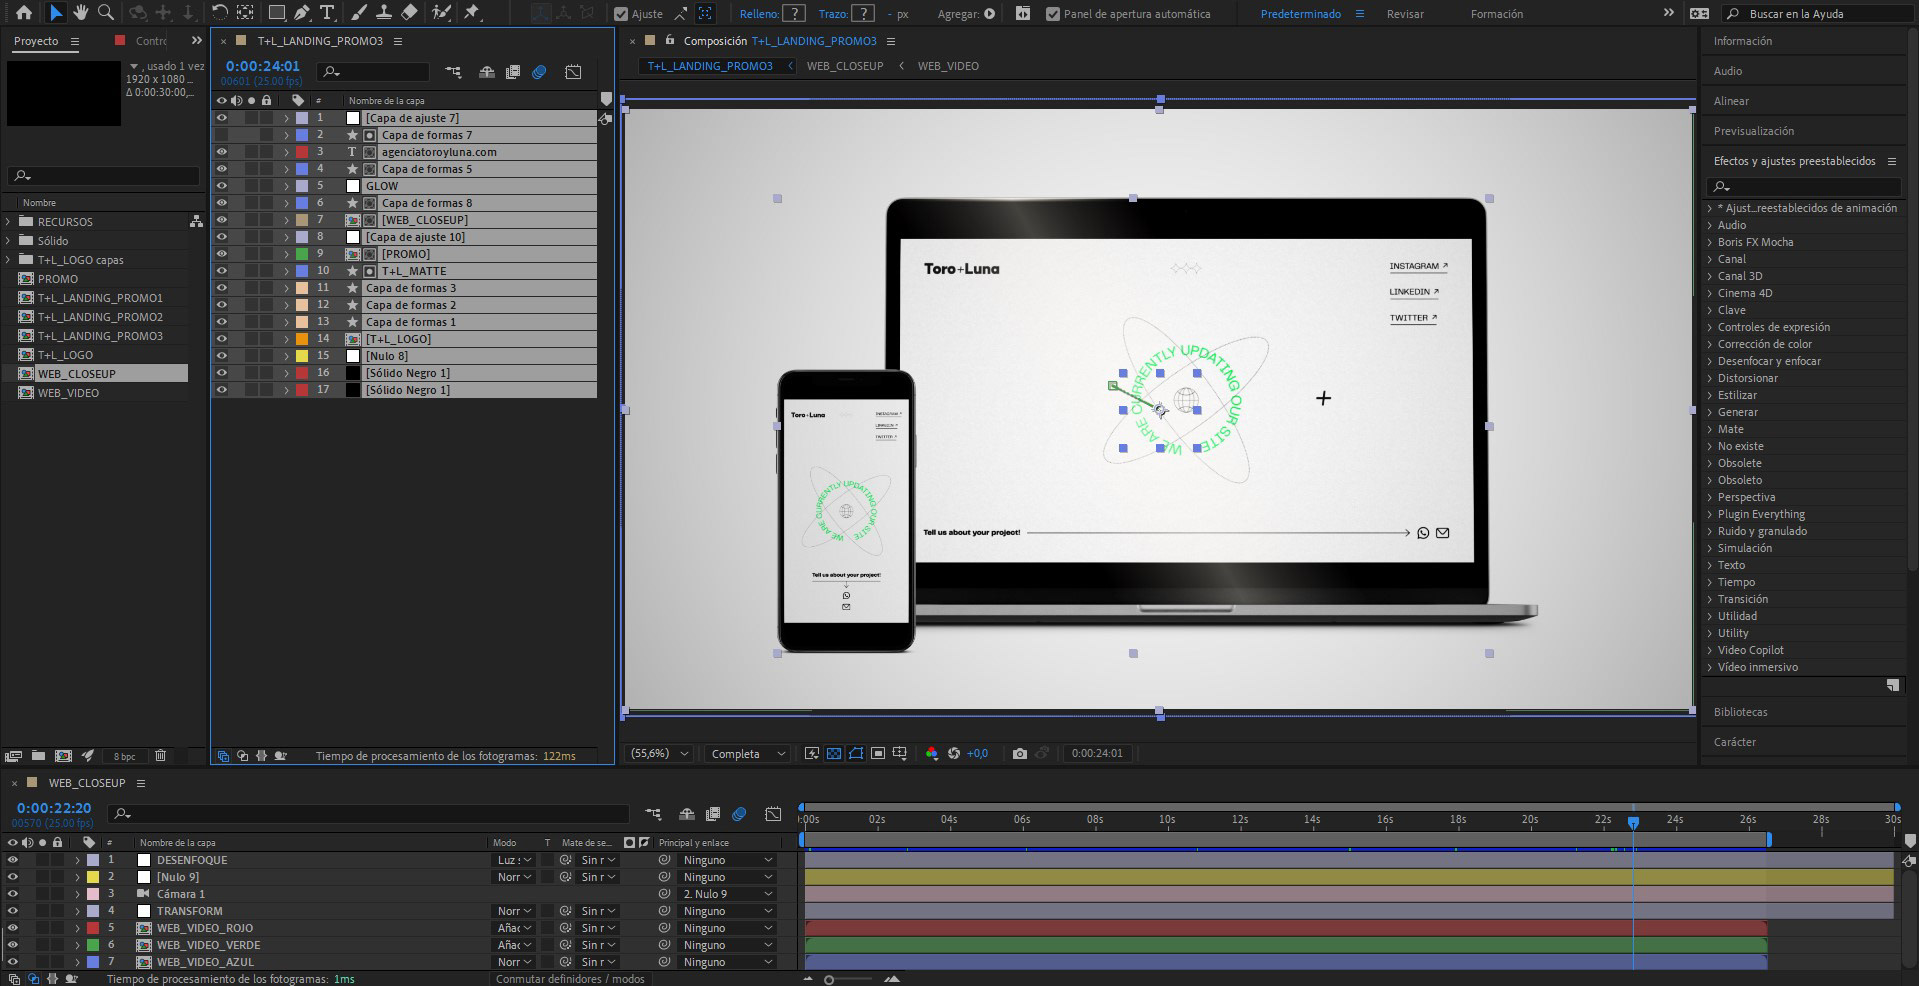Click red label color of agenciatoroyluna.com layer
The height and width of the screenshot is (986, 1919).
[x=302, y=152]
